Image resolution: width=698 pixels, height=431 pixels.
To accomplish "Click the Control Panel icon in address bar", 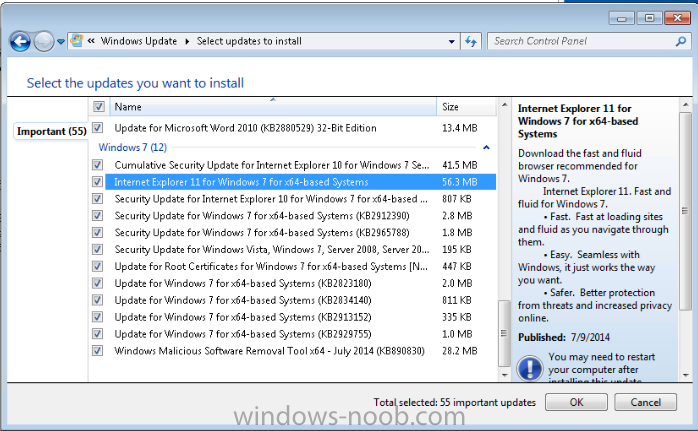I will pyautogui.click(x=77, y=41).
